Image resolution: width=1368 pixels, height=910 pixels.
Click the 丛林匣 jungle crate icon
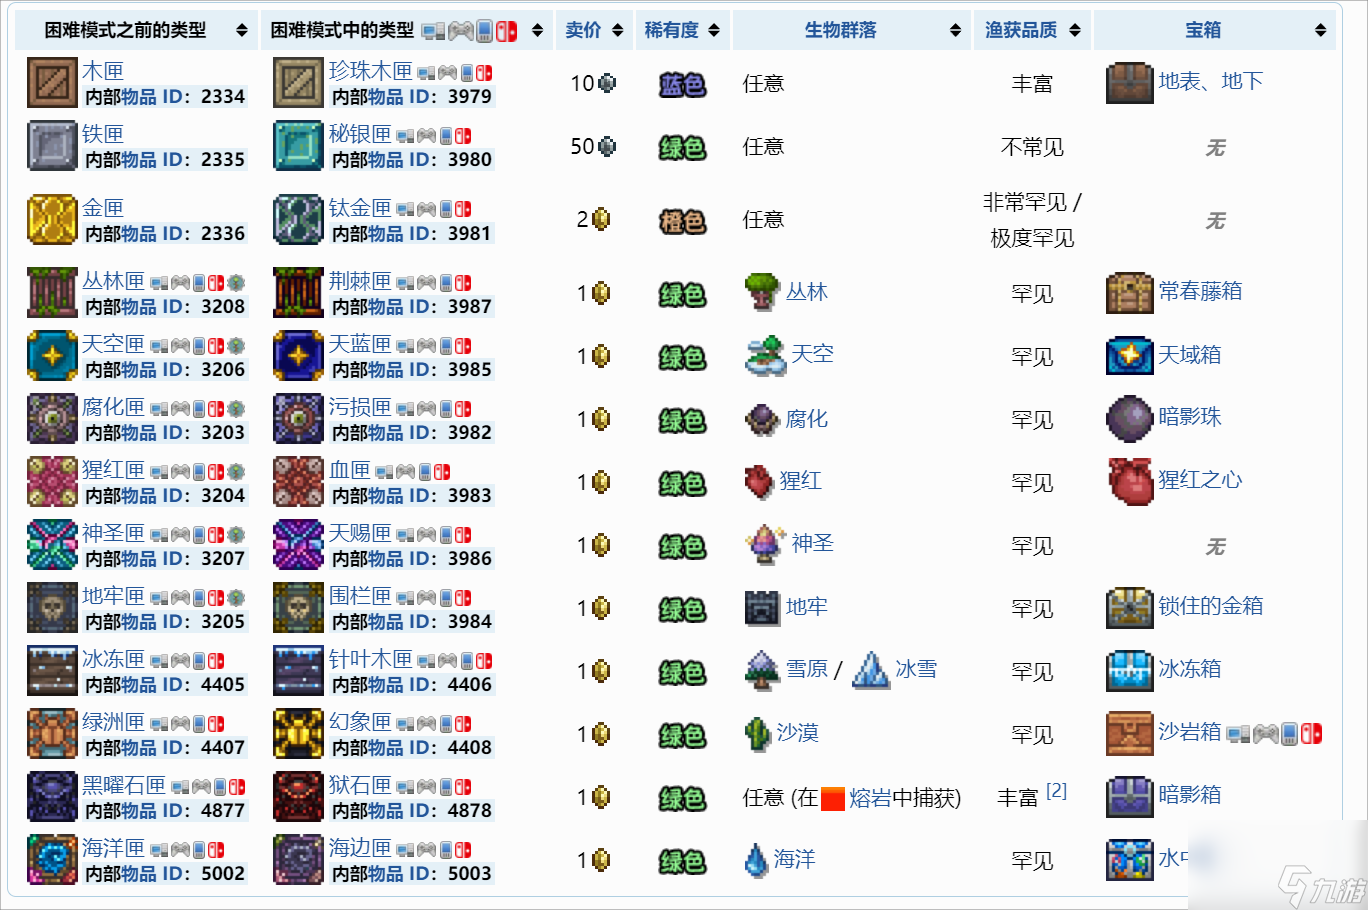point(52,293)
